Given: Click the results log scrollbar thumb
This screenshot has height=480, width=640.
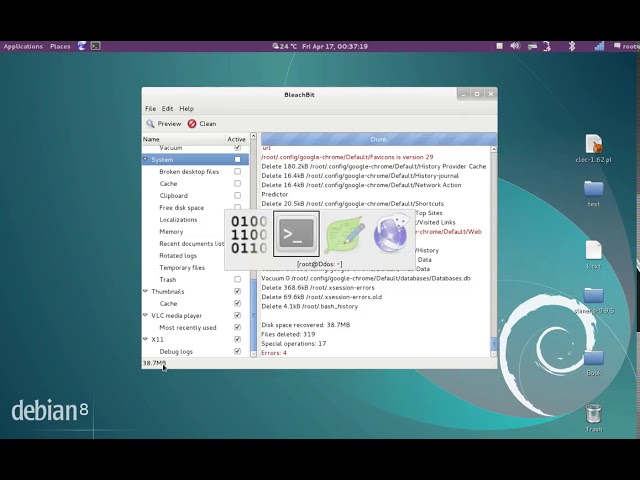Looking at the screenshot, I should tap(493, 344).
